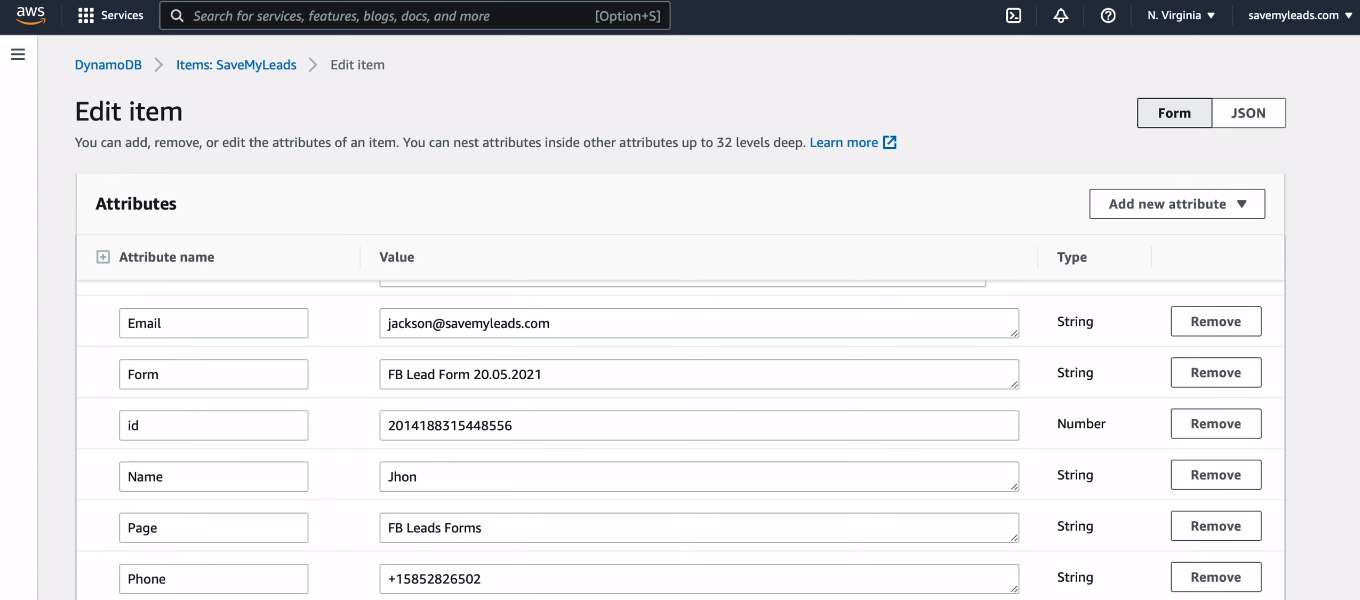Edit the Phone attribute name field
This screenshot has height=600, width=1360.
pyautogui.click(x=214, y=578)
